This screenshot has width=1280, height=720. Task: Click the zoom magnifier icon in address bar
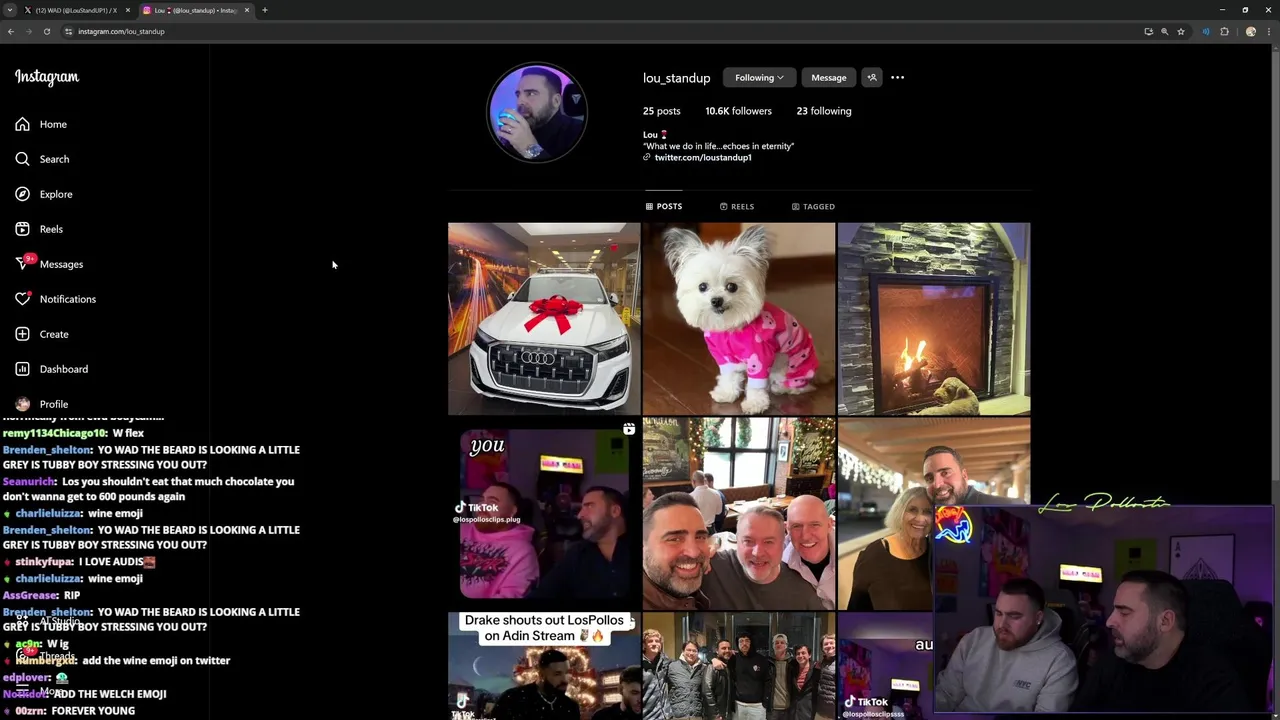pos(1164,31)
